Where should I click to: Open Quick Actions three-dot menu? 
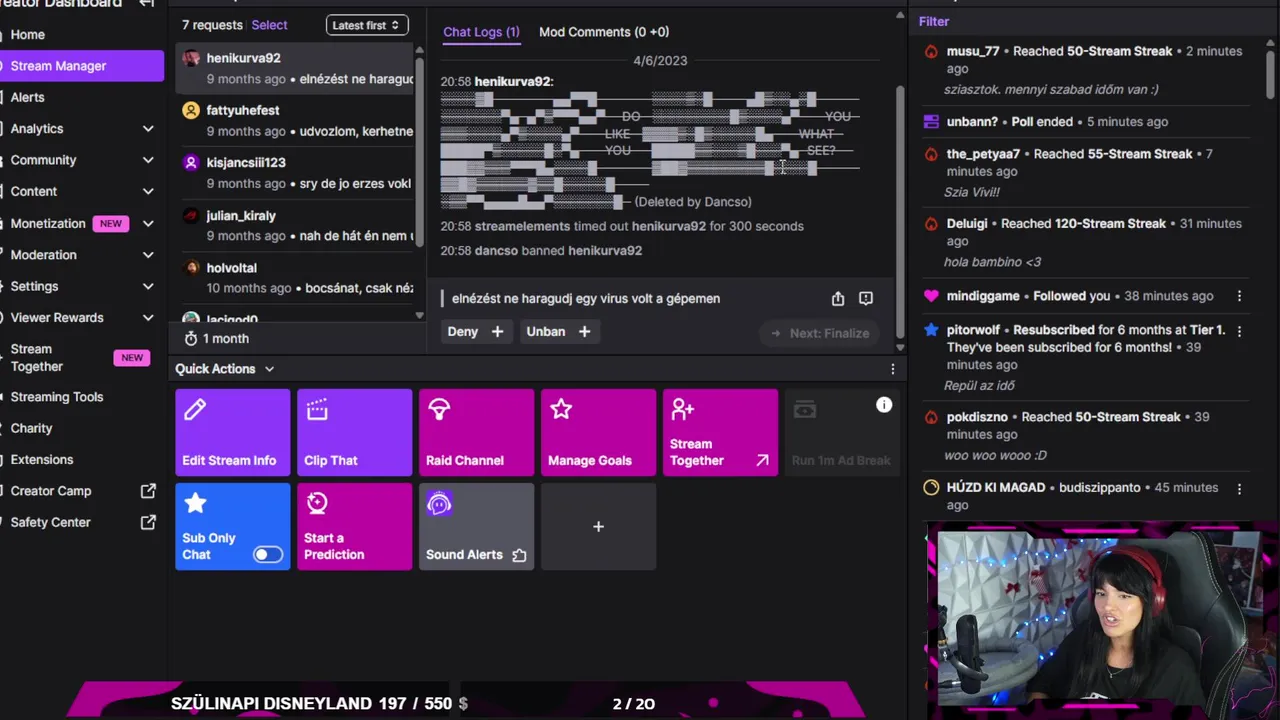[893, 369]
